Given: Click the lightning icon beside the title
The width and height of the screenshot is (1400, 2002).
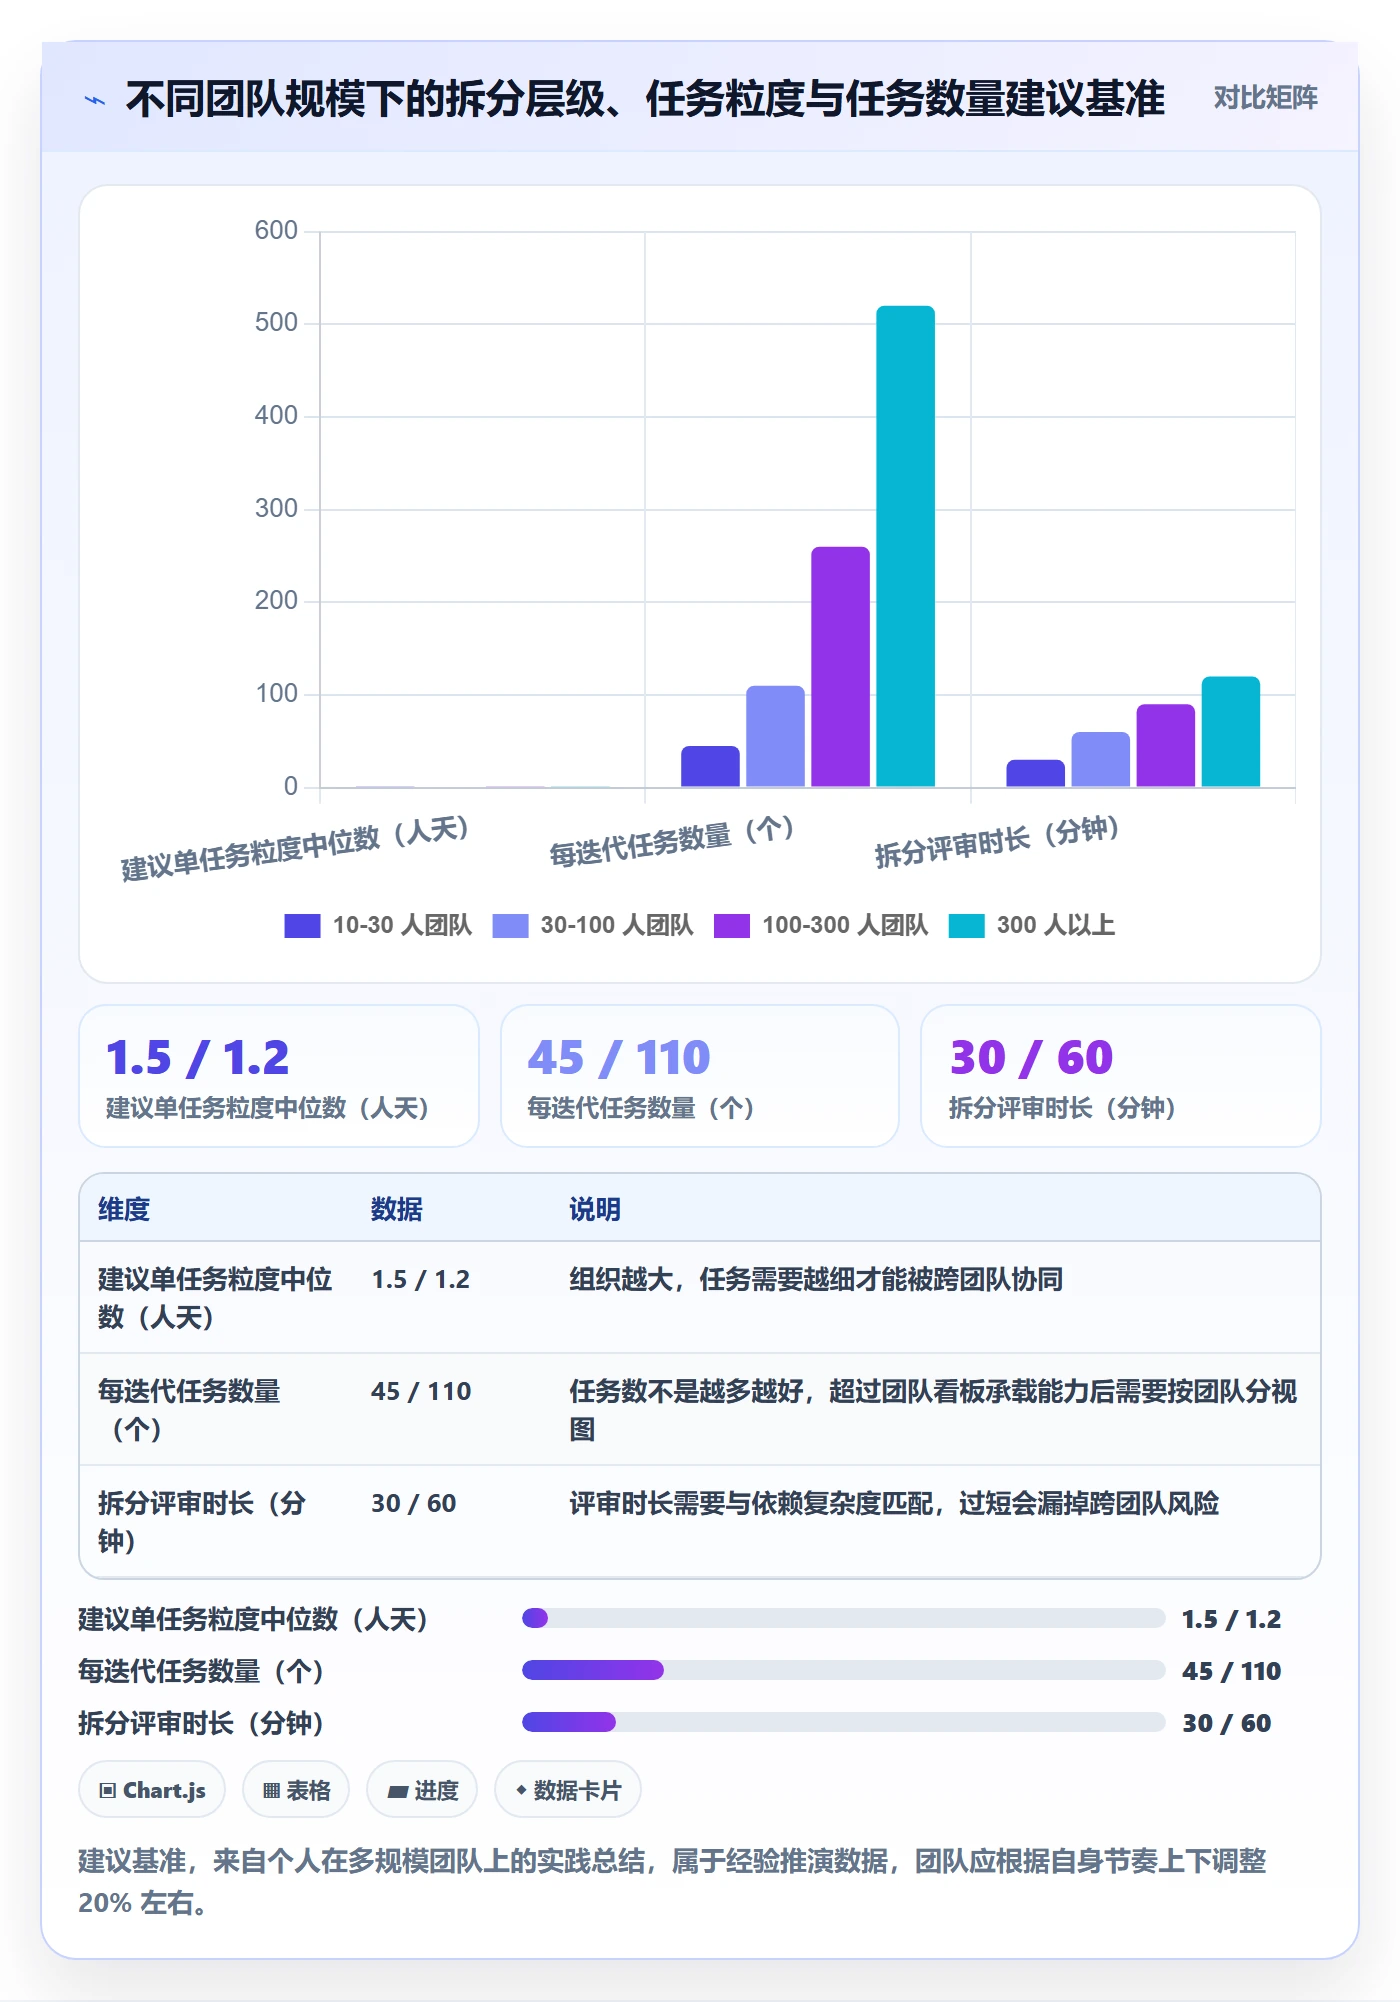Looking at the screenshot, I should (95, 100).
